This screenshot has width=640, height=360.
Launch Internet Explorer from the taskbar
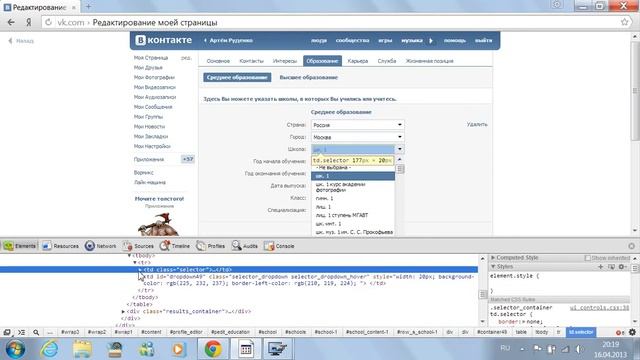click(50, 349)
